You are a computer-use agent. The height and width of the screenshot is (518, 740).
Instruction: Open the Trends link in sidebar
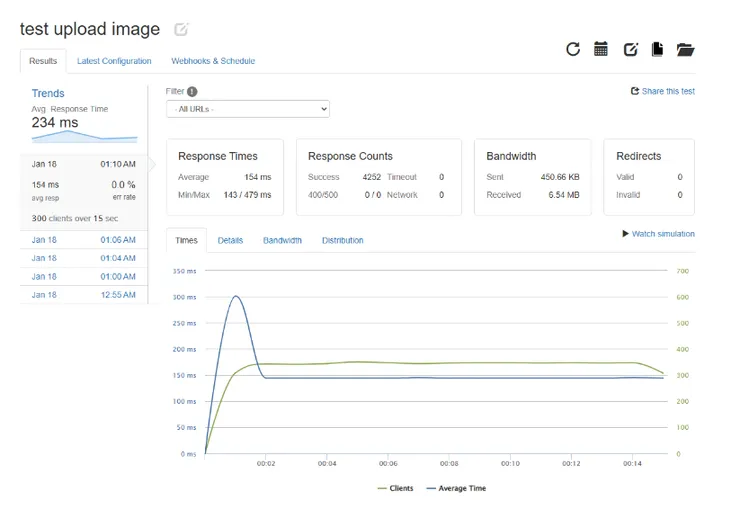pos(48,94)
